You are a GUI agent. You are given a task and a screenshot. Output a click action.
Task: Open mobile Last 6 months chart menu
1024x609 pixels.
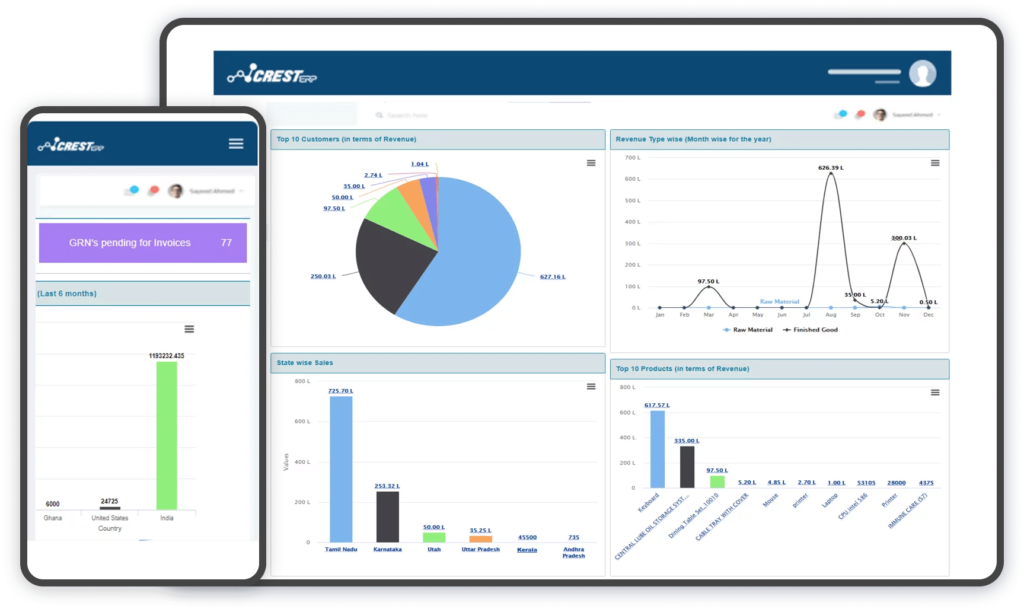pos(189,329)
